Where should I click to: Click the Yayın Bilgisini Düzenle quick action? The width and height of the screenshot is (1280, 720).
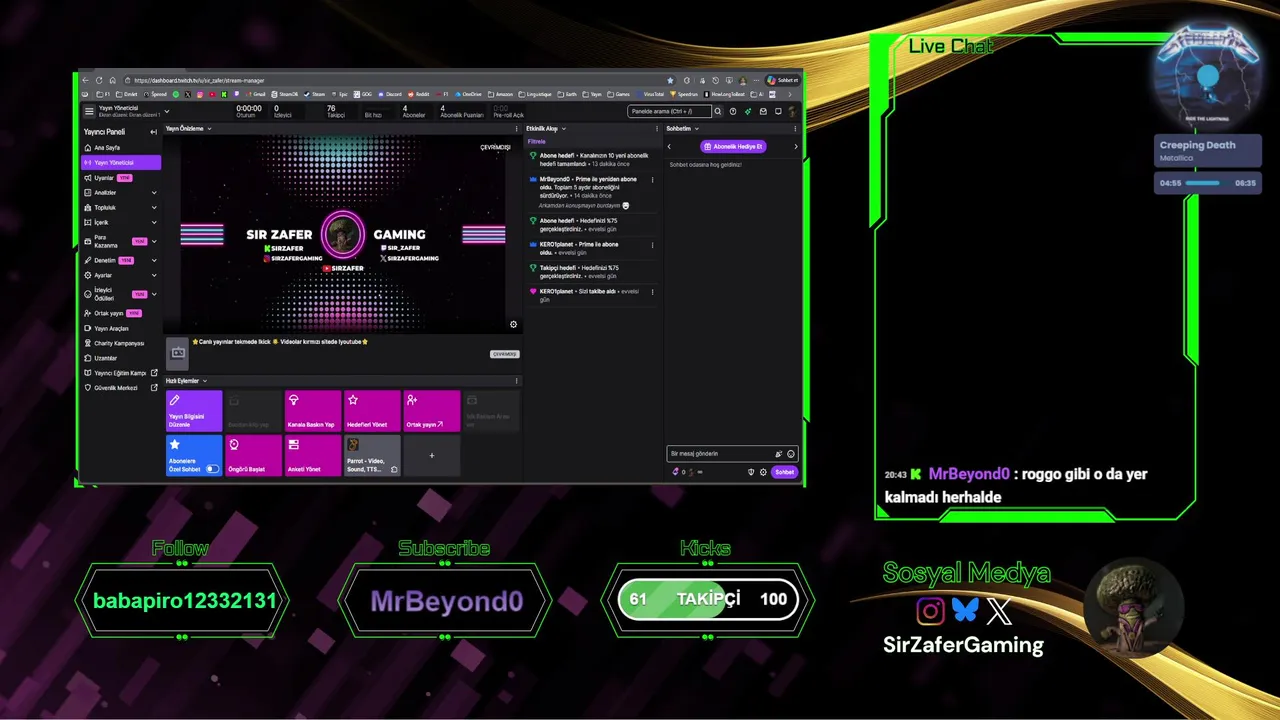click(194, 411)
